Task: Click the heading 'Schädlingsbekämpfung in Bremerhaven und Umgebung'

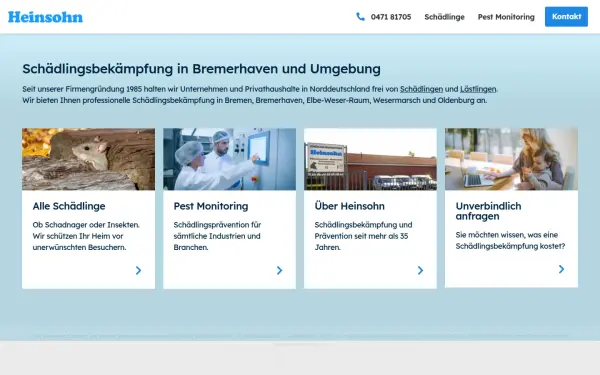Action: (201, 69)
